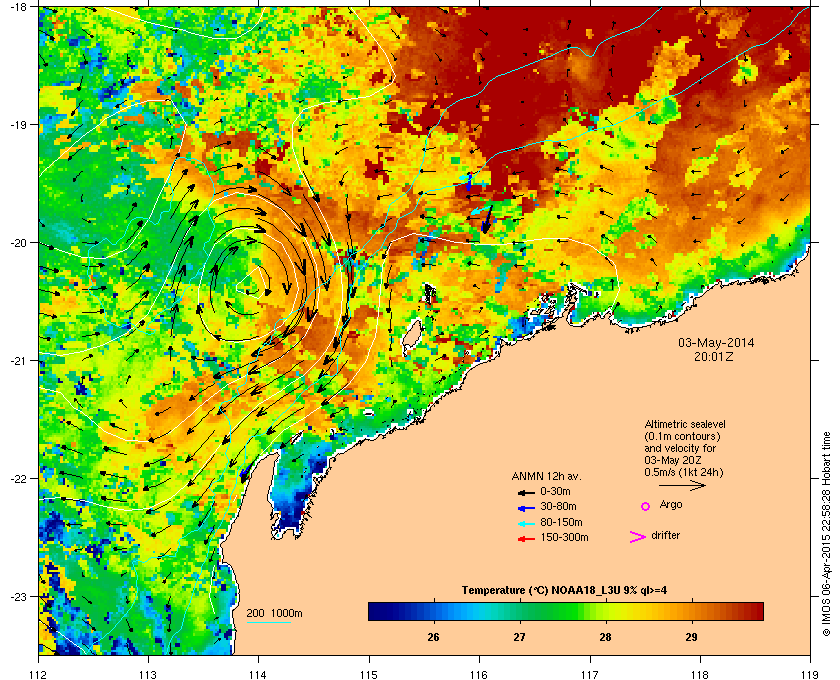Click the IMOS copyright timestamp text
The height and width of the screenshot is (680, 840).
(827, 534)
